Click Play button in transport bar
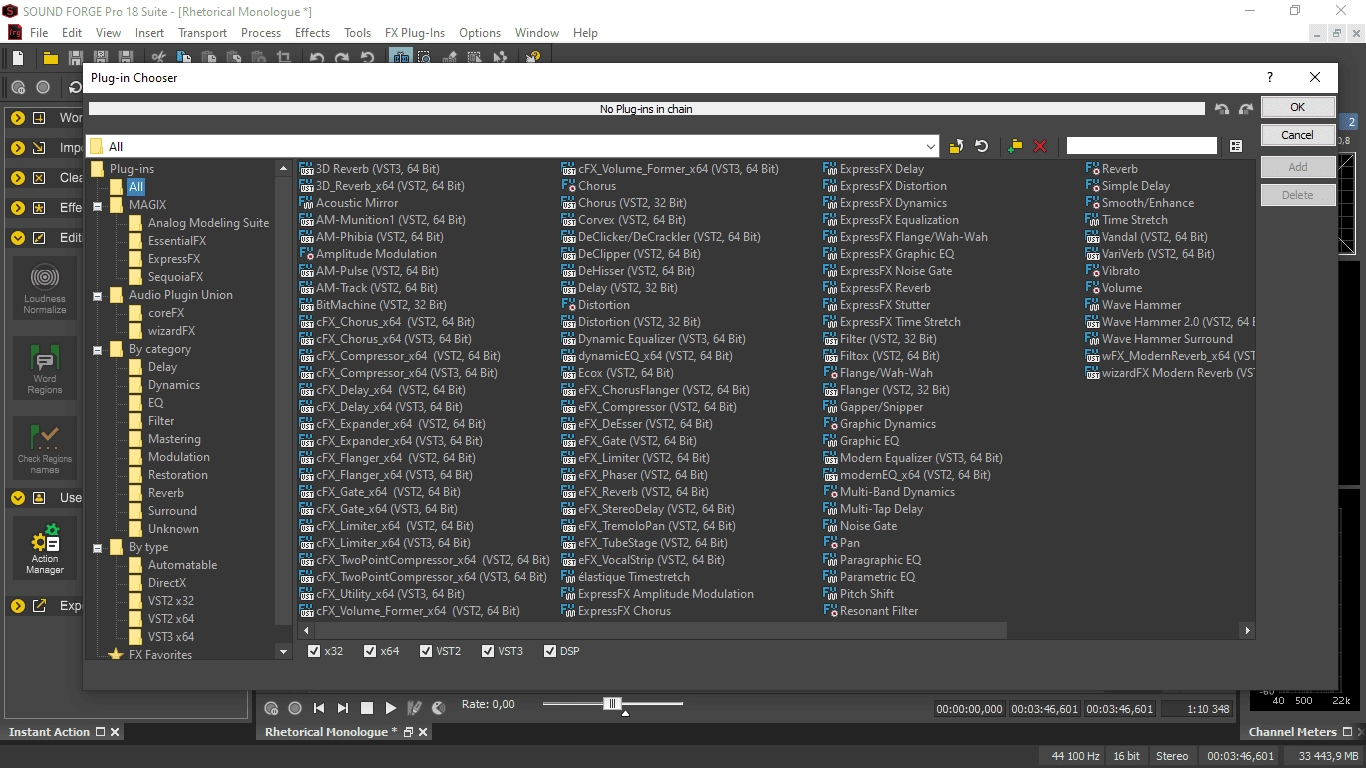The height and width of the screenshot is (768, 1366). [x=391, y=708]
